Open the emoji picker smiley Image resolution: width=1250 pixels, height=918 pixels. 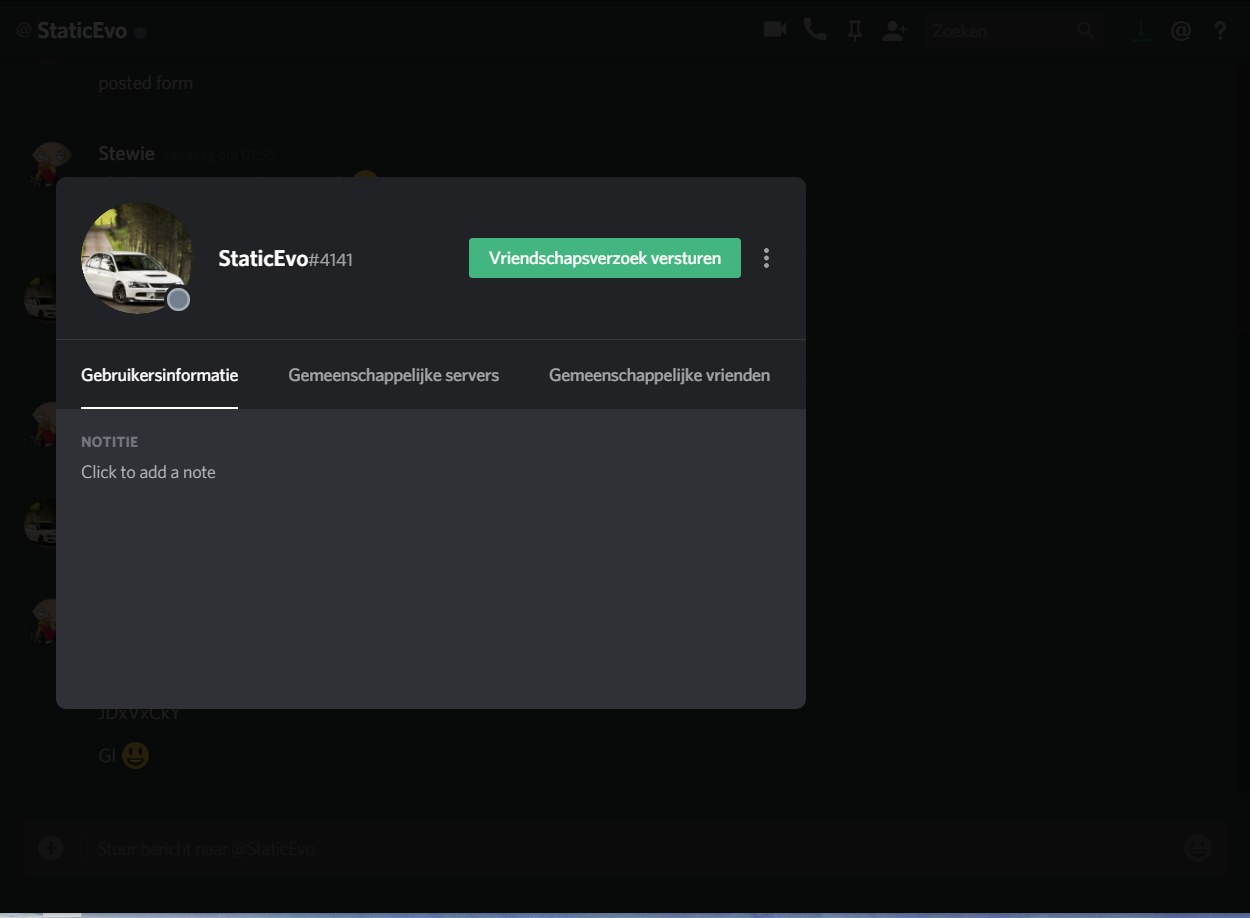click(1197, 848)
